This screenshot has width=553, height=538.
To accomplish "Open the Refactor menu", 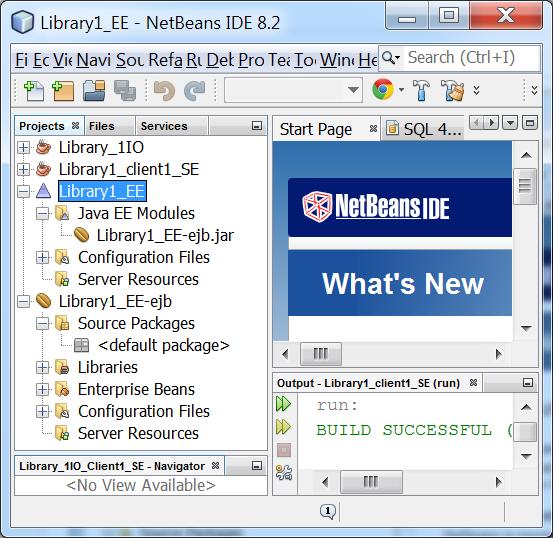I will click(x=165, y=60).
